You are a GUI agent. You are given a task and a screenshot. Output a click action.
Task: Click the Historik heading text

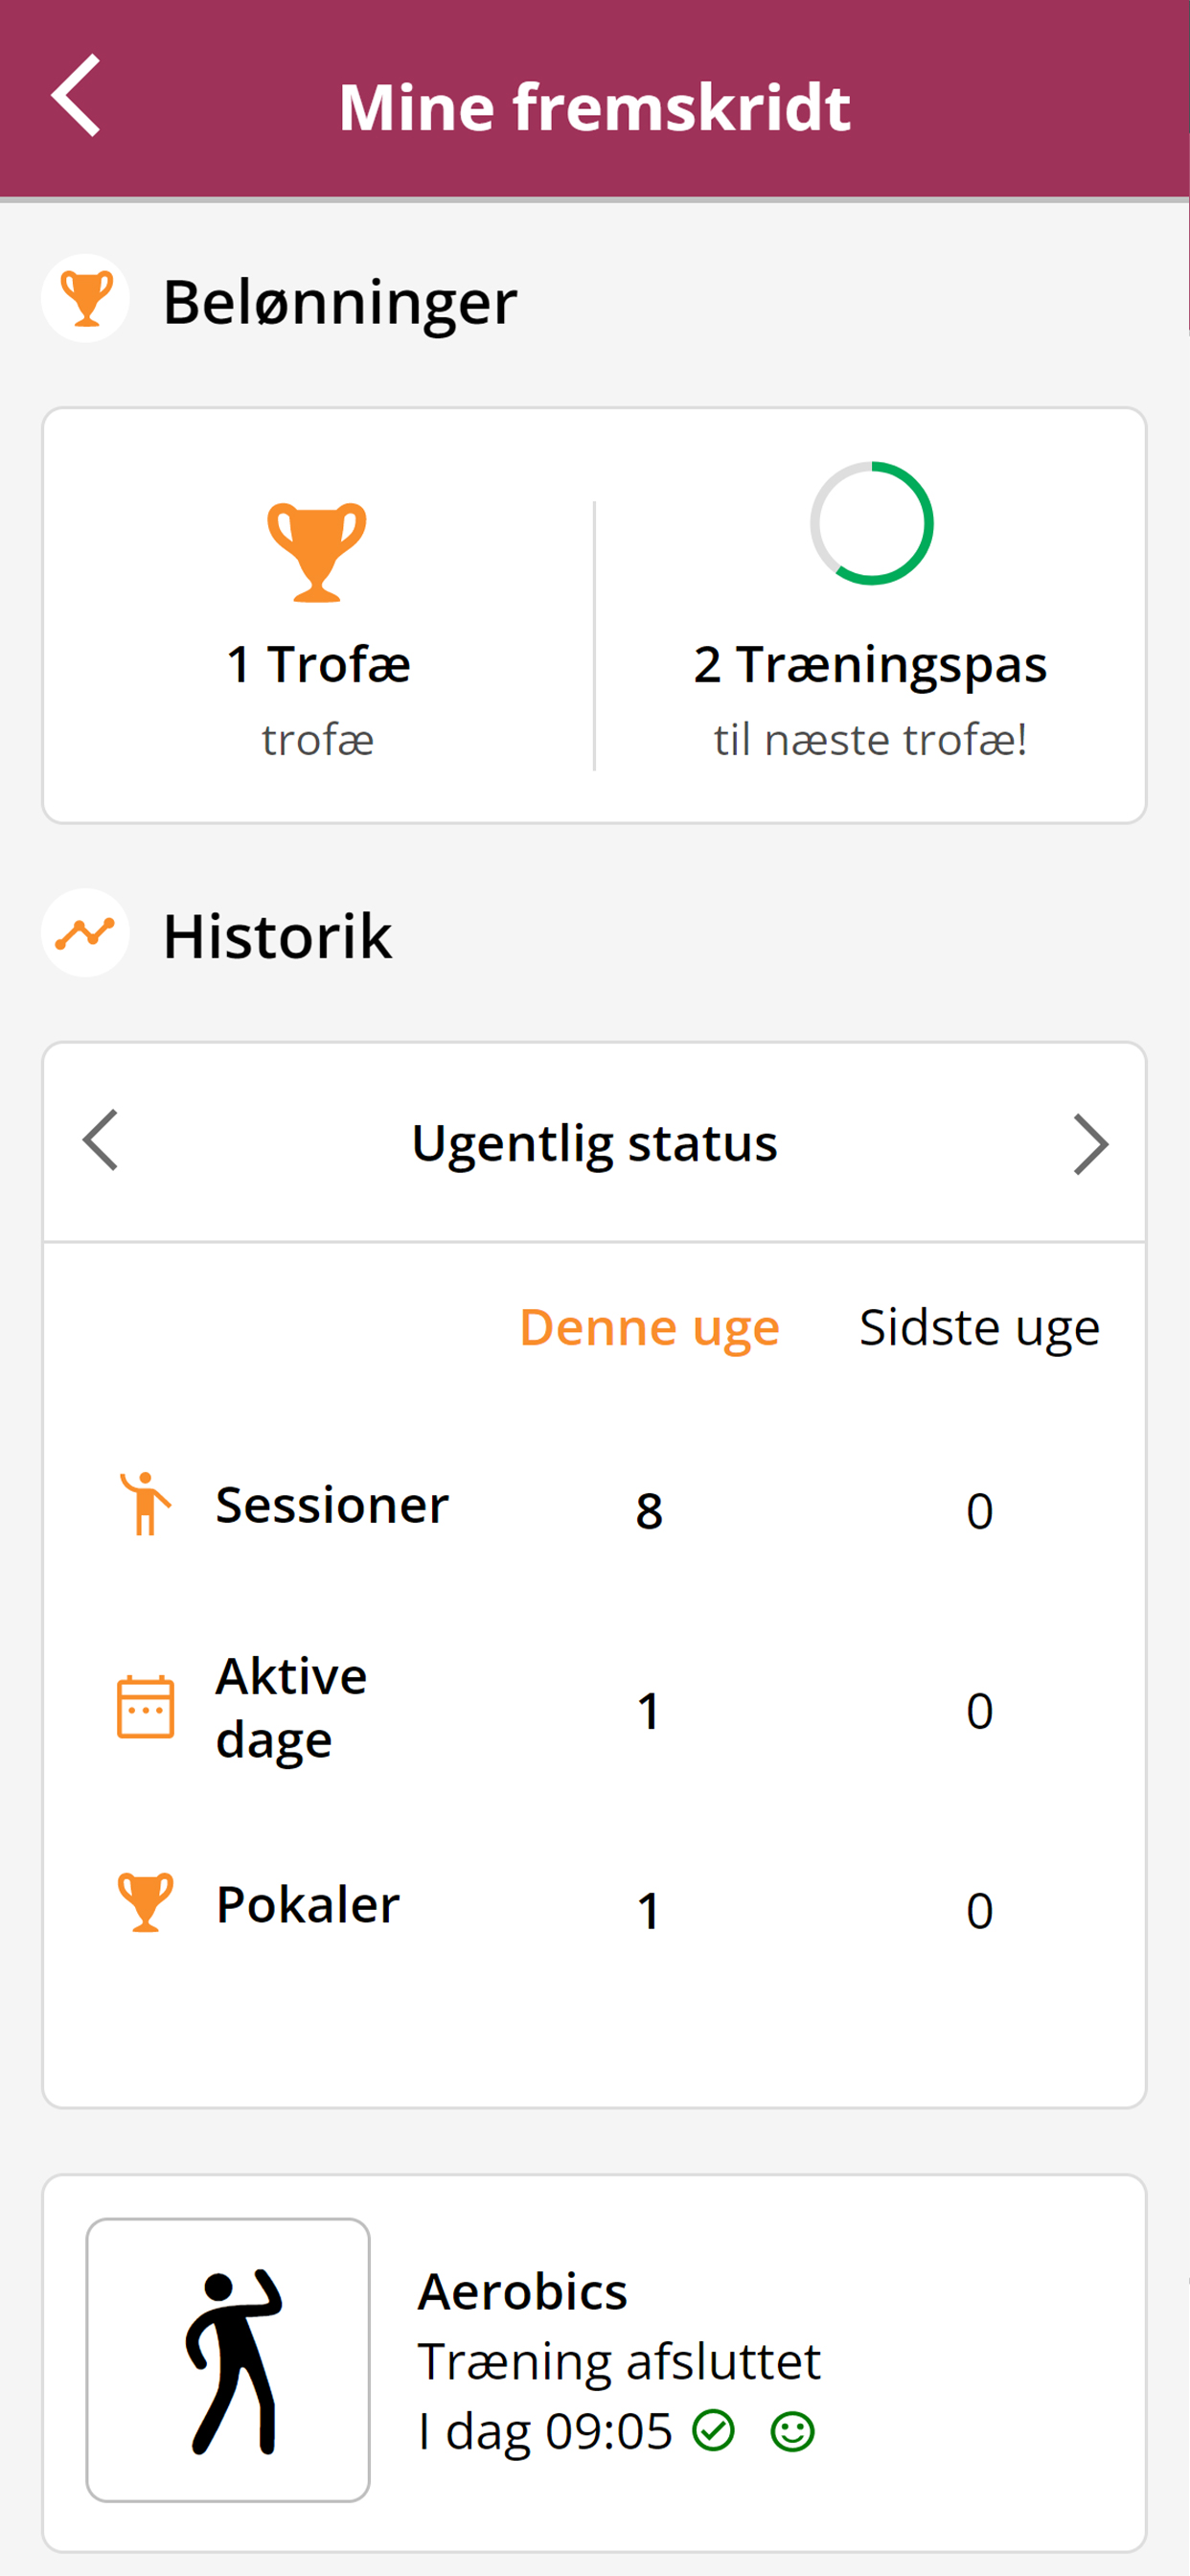click(x=278, y=936)
